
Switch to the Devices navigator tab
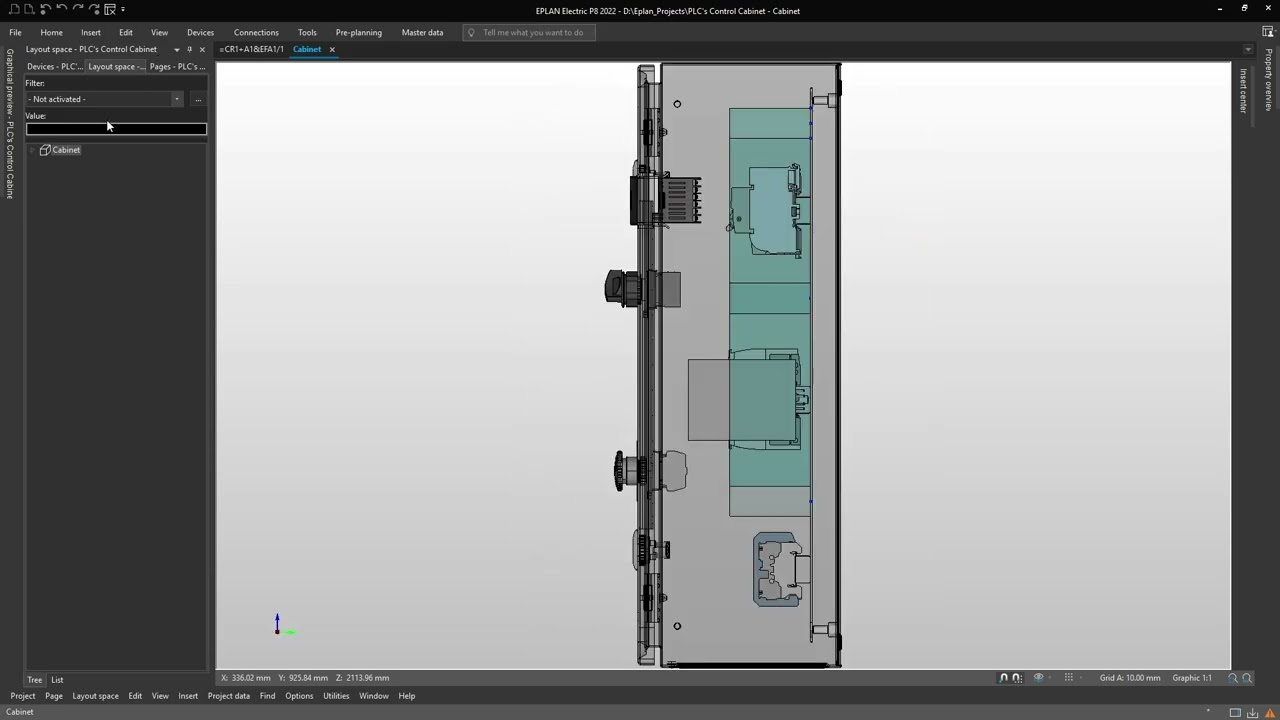pos(54,66)
